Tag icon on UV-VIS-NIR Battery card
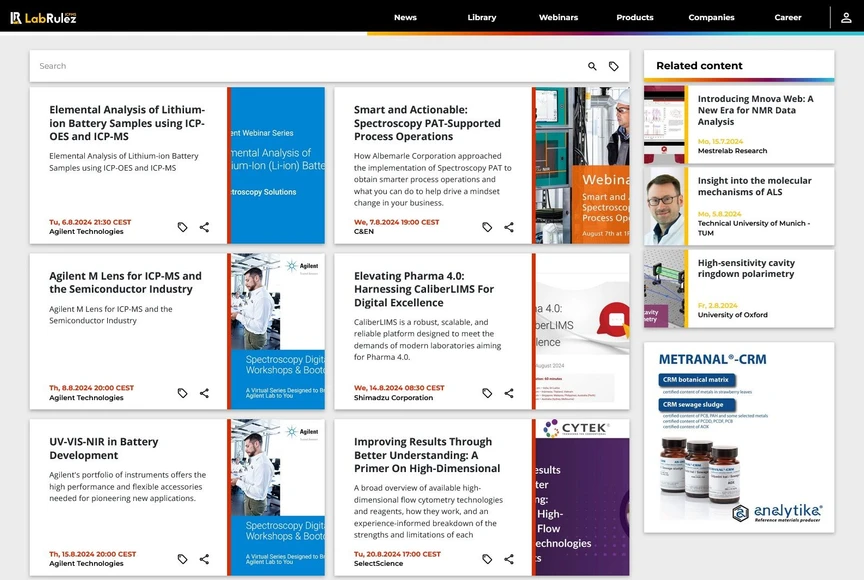 pos(182,559)
